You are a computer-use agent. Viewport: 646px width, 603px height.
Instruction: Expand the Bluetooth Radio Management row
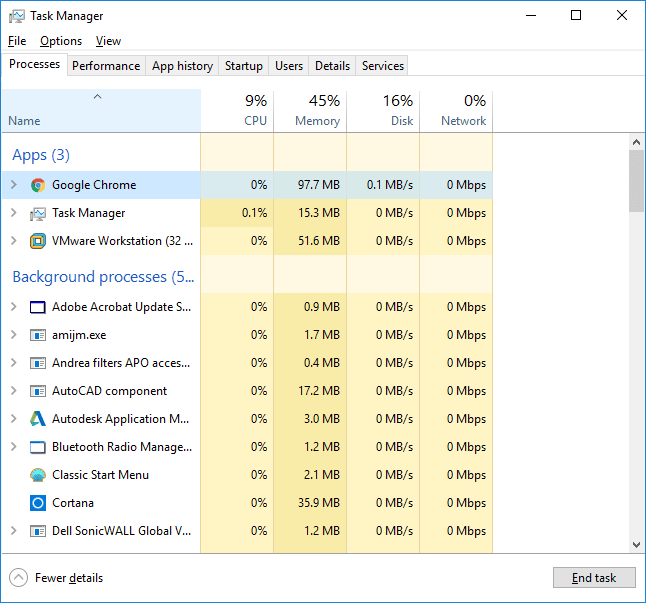(14, 446)
